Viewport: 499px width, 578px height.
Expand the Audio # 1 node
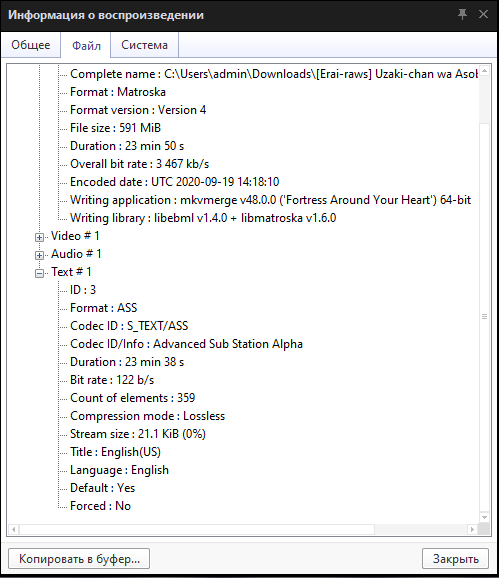pos(39,255)
